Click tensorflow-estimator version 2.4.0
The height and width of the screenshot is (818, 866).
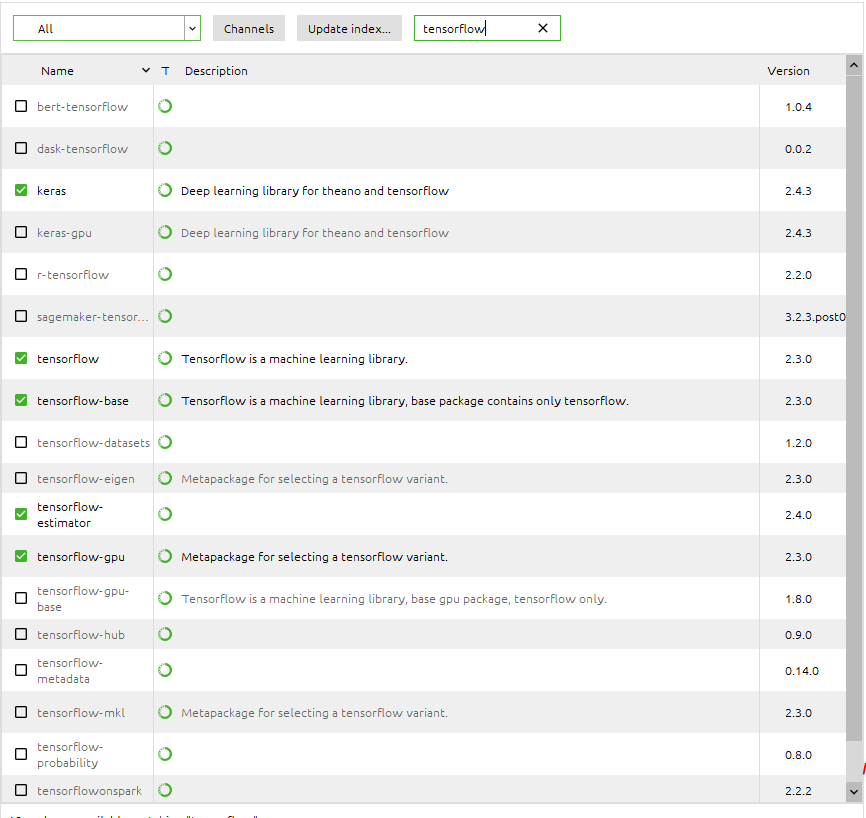[798, 515]
